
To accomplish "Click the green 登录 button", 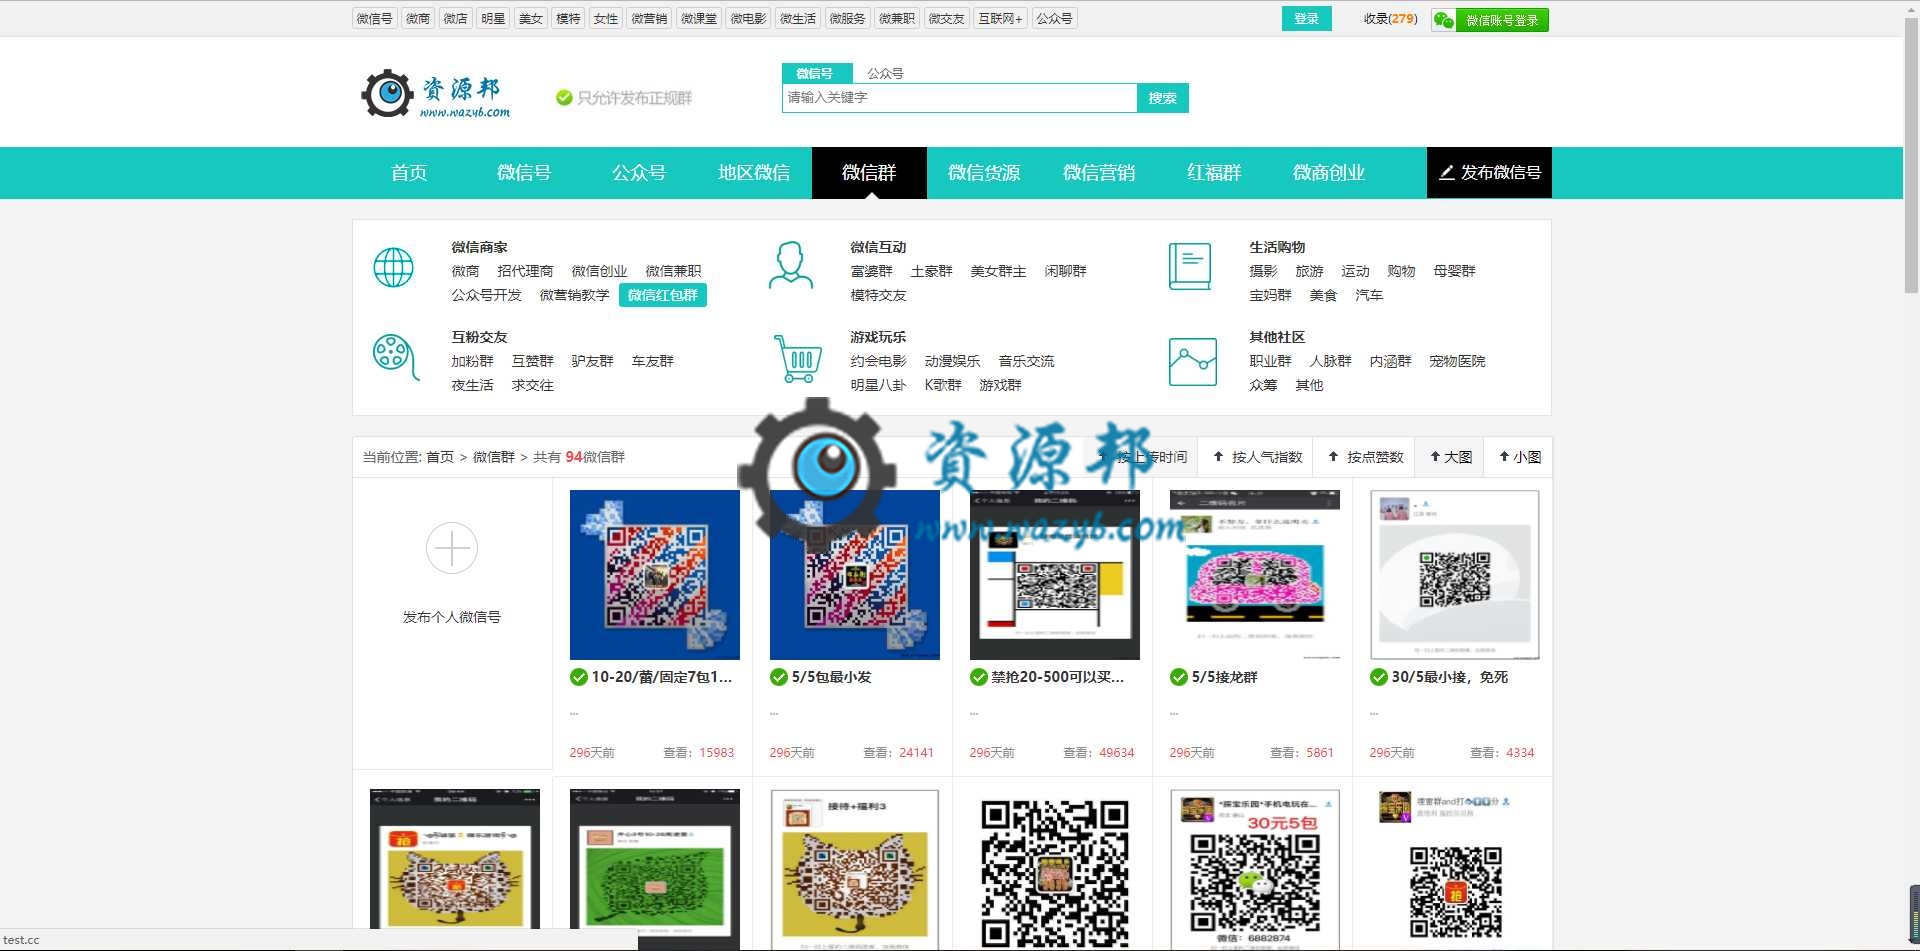I will pyautogui.click(x=1306, y=19).
